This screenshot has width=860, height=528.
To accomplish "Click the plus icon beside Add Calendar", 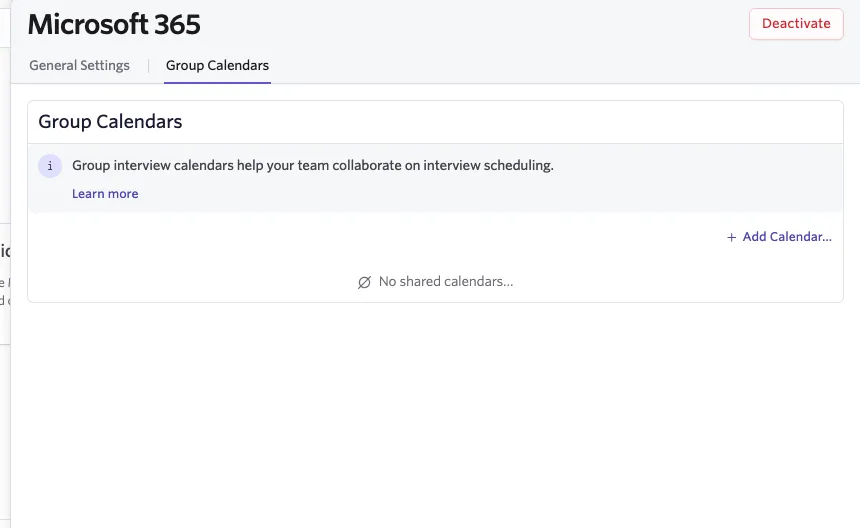I will coord(731,237).
